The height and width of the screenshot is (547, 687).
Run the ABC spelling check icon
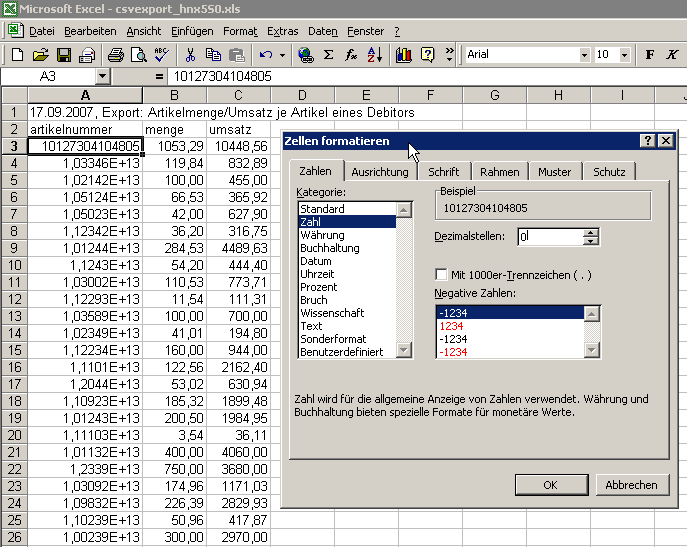162,55
